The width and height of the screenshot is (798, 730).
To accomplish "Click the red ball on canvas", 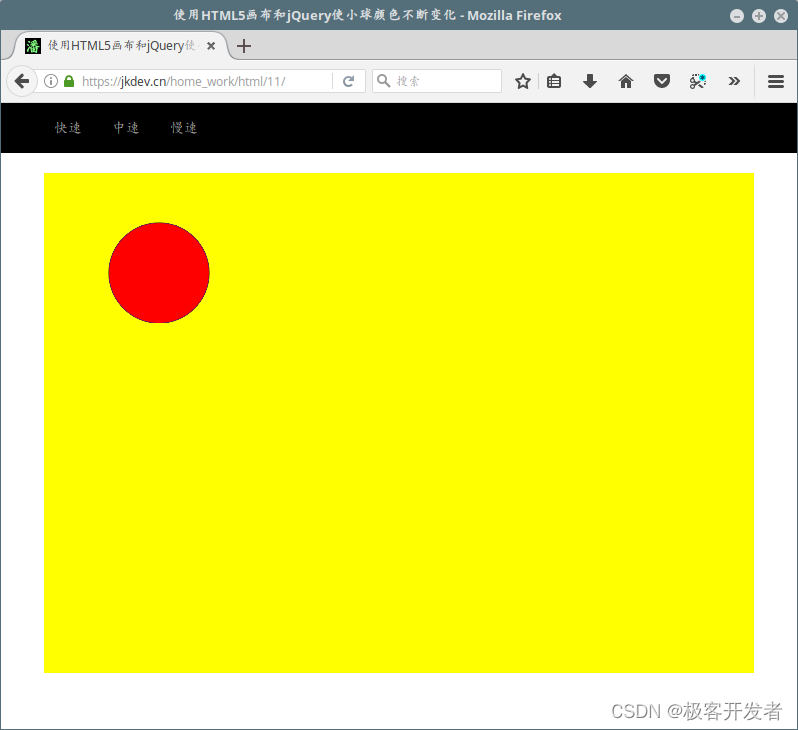I will tap(159, 273).
